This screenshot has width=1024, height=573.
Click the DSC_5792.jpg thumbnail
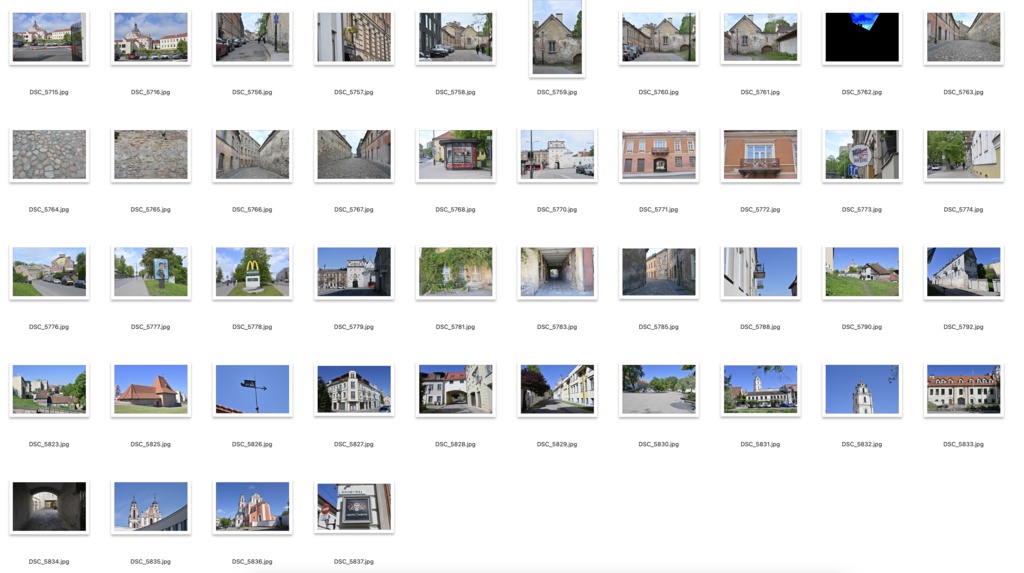click(963, 272)
